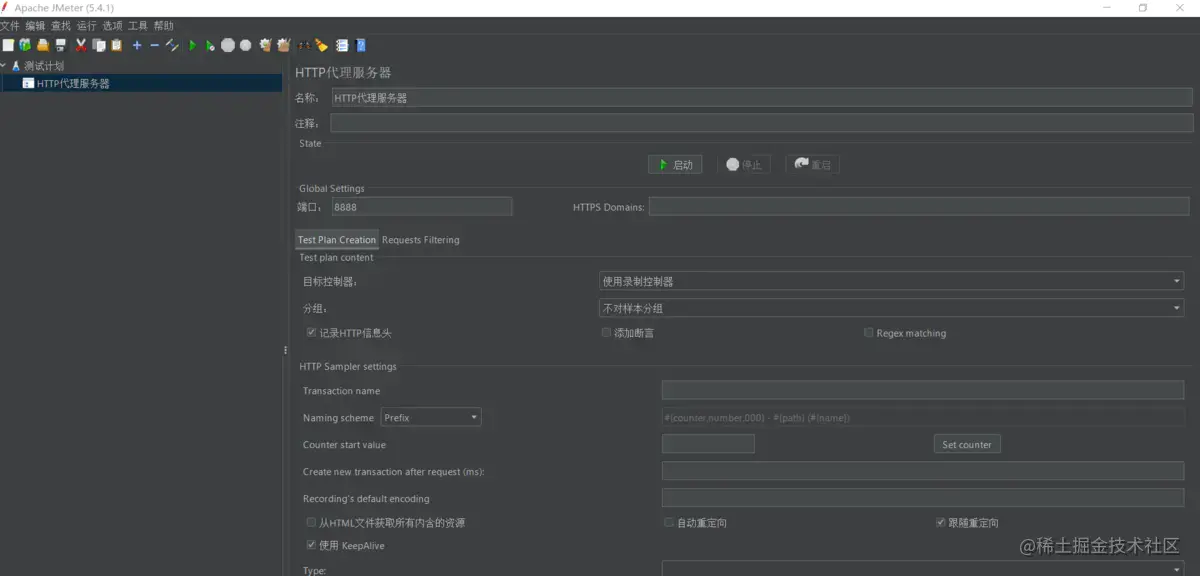Click the Counter start value field

click(x=708, y=444)
